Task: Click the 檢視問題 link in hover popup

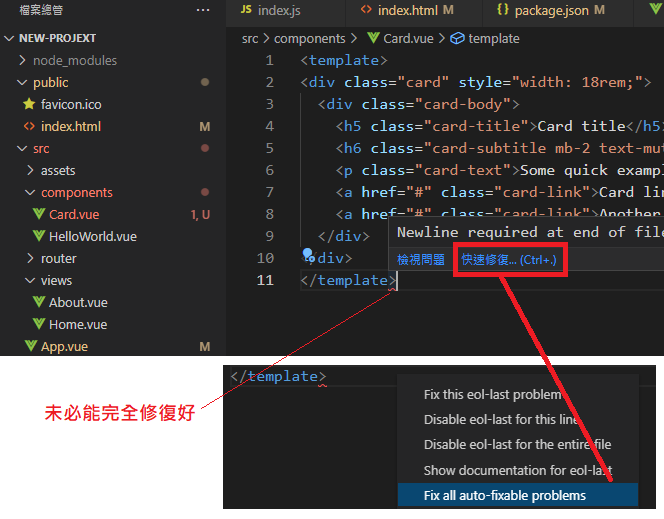Action: coord(421,260)
